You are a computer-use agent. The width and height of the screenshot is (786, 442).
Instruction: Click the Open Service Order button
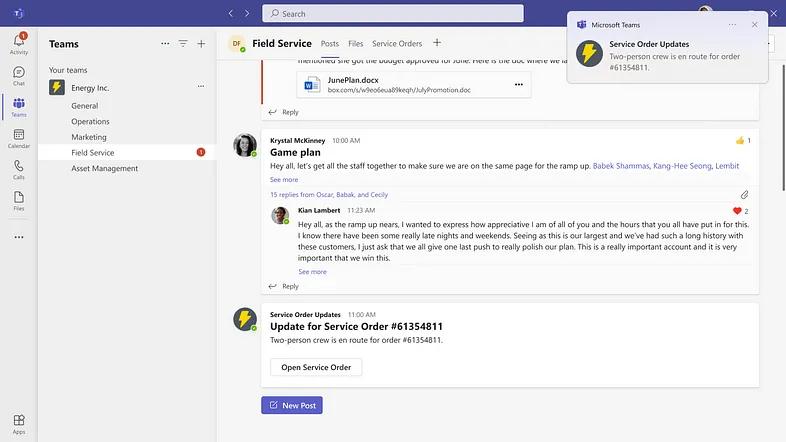(316, 367)
